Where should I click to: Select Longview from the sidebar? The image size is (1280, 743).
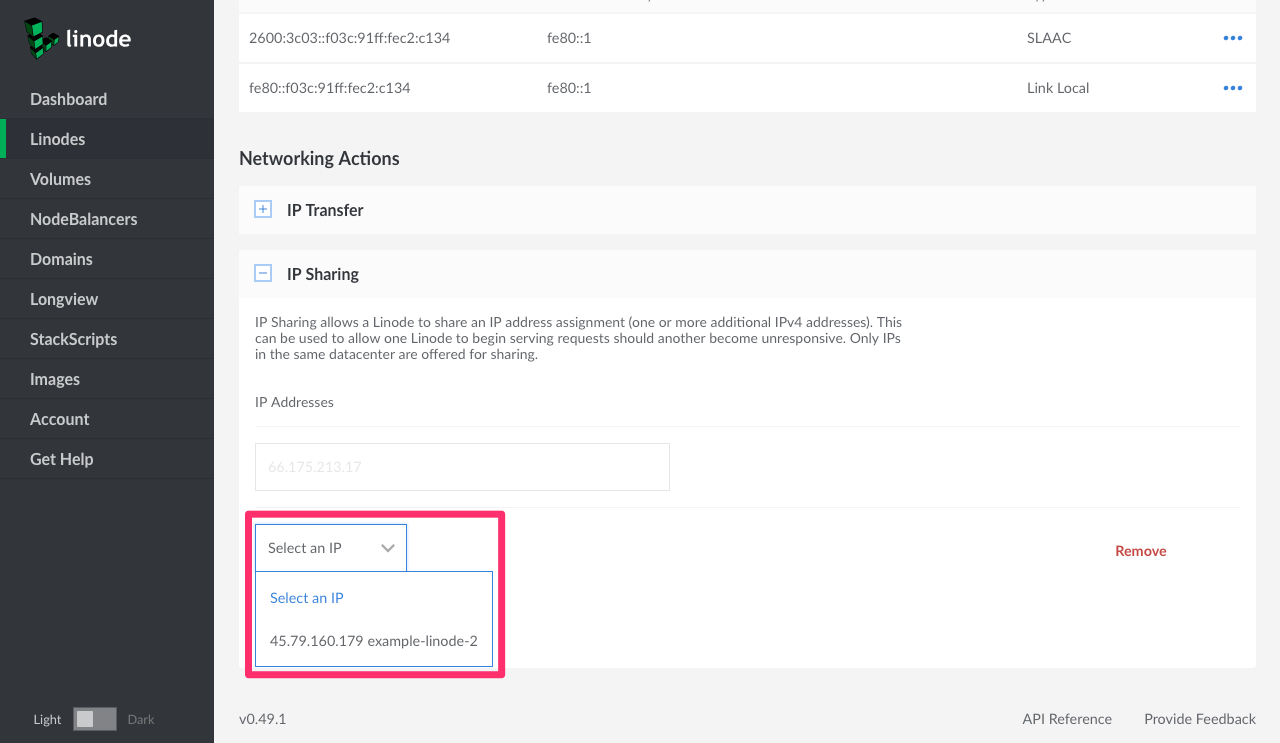pos(64,299)
